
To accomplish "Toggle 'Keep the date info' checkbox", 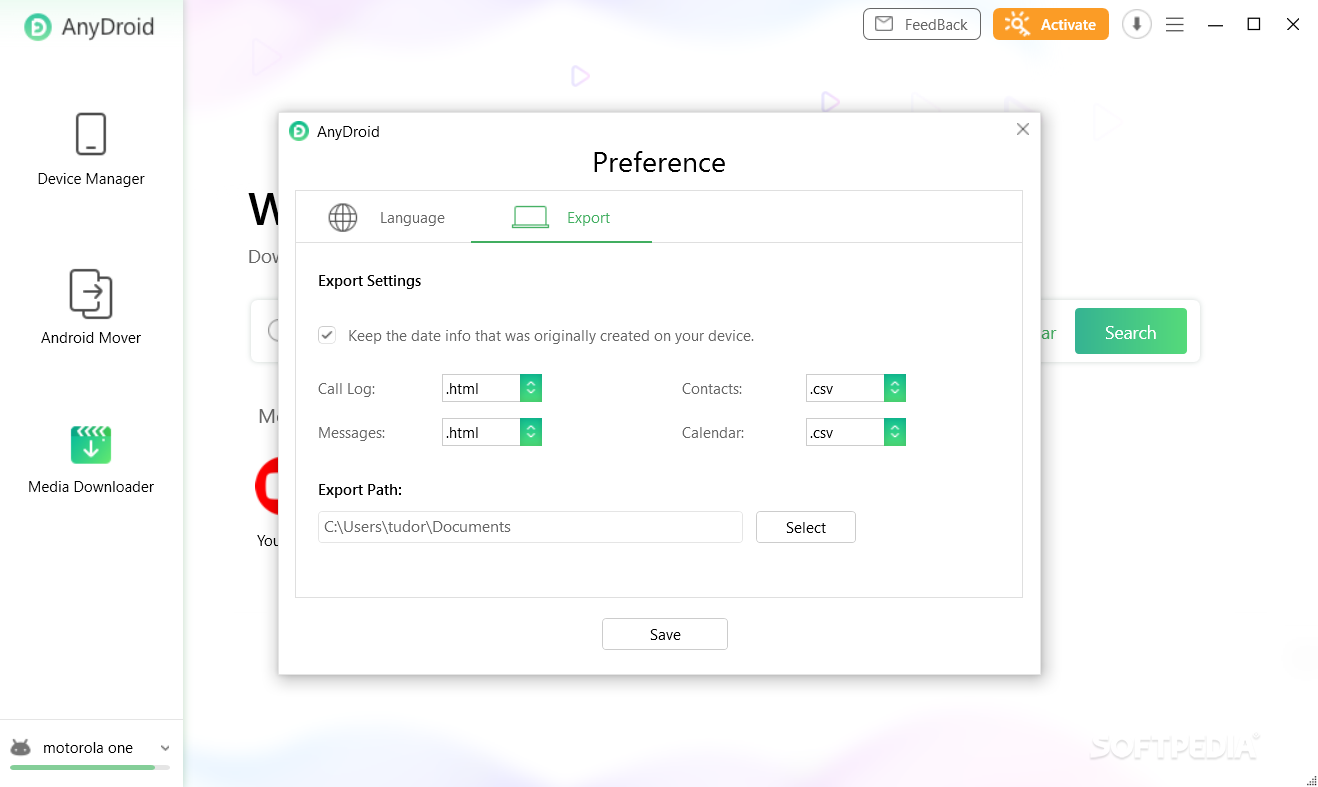I will [x=327, y=335].
